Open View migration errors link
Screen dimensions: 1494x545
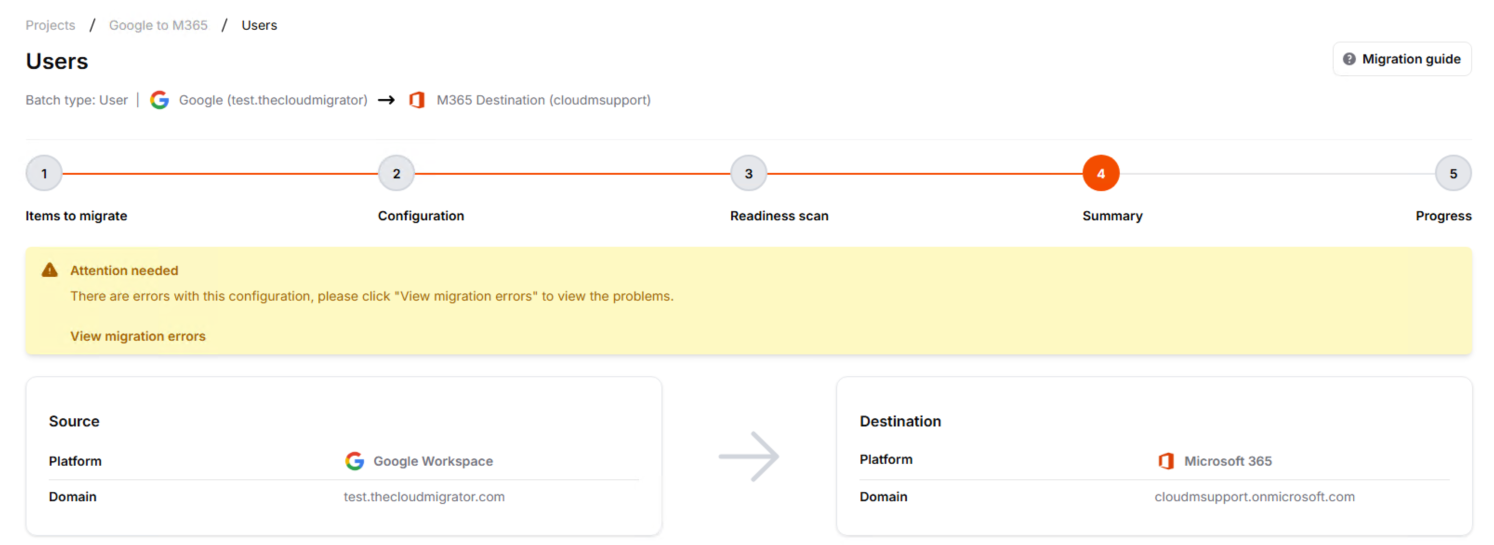tap(138, 336)
